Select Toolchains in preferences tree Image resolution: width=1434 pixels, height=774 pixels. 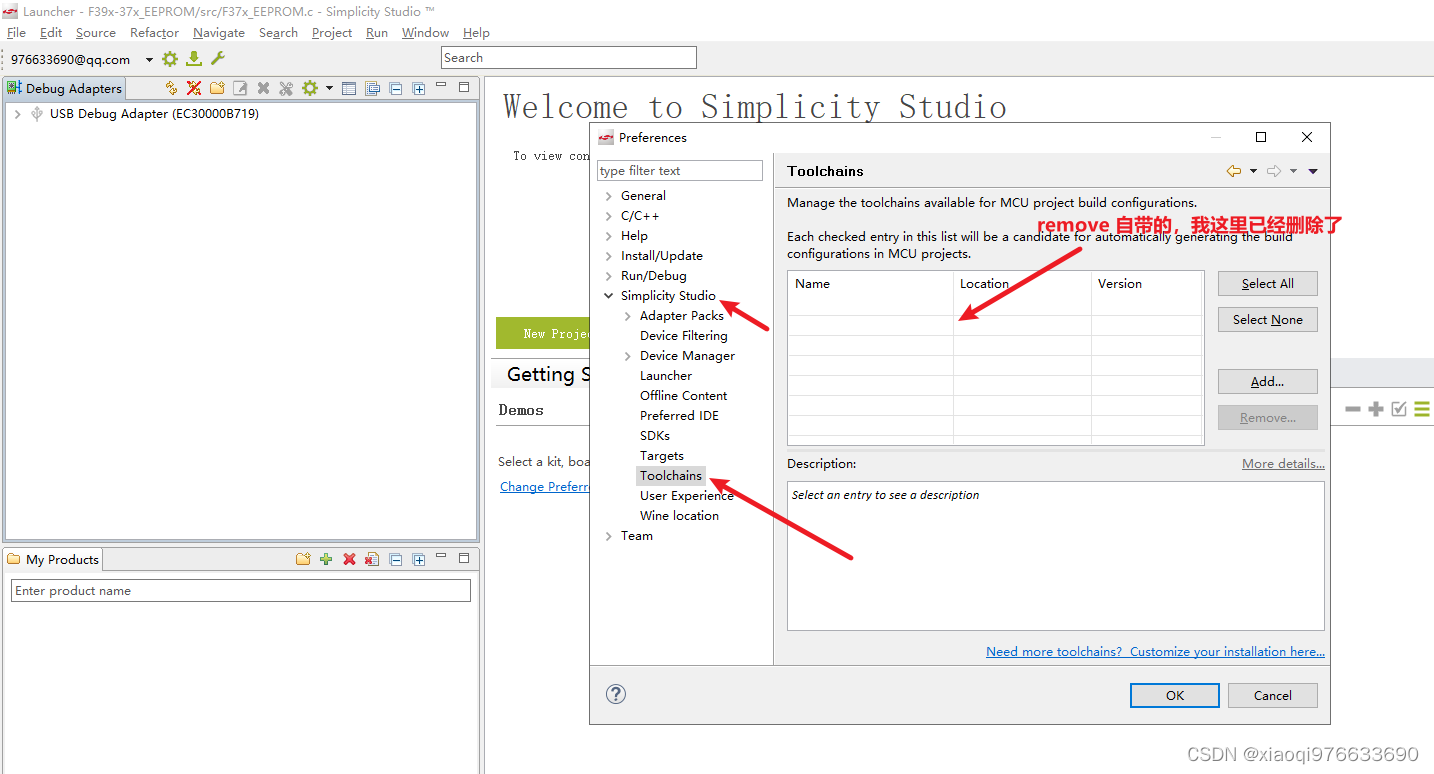click(x=671, y=476)
